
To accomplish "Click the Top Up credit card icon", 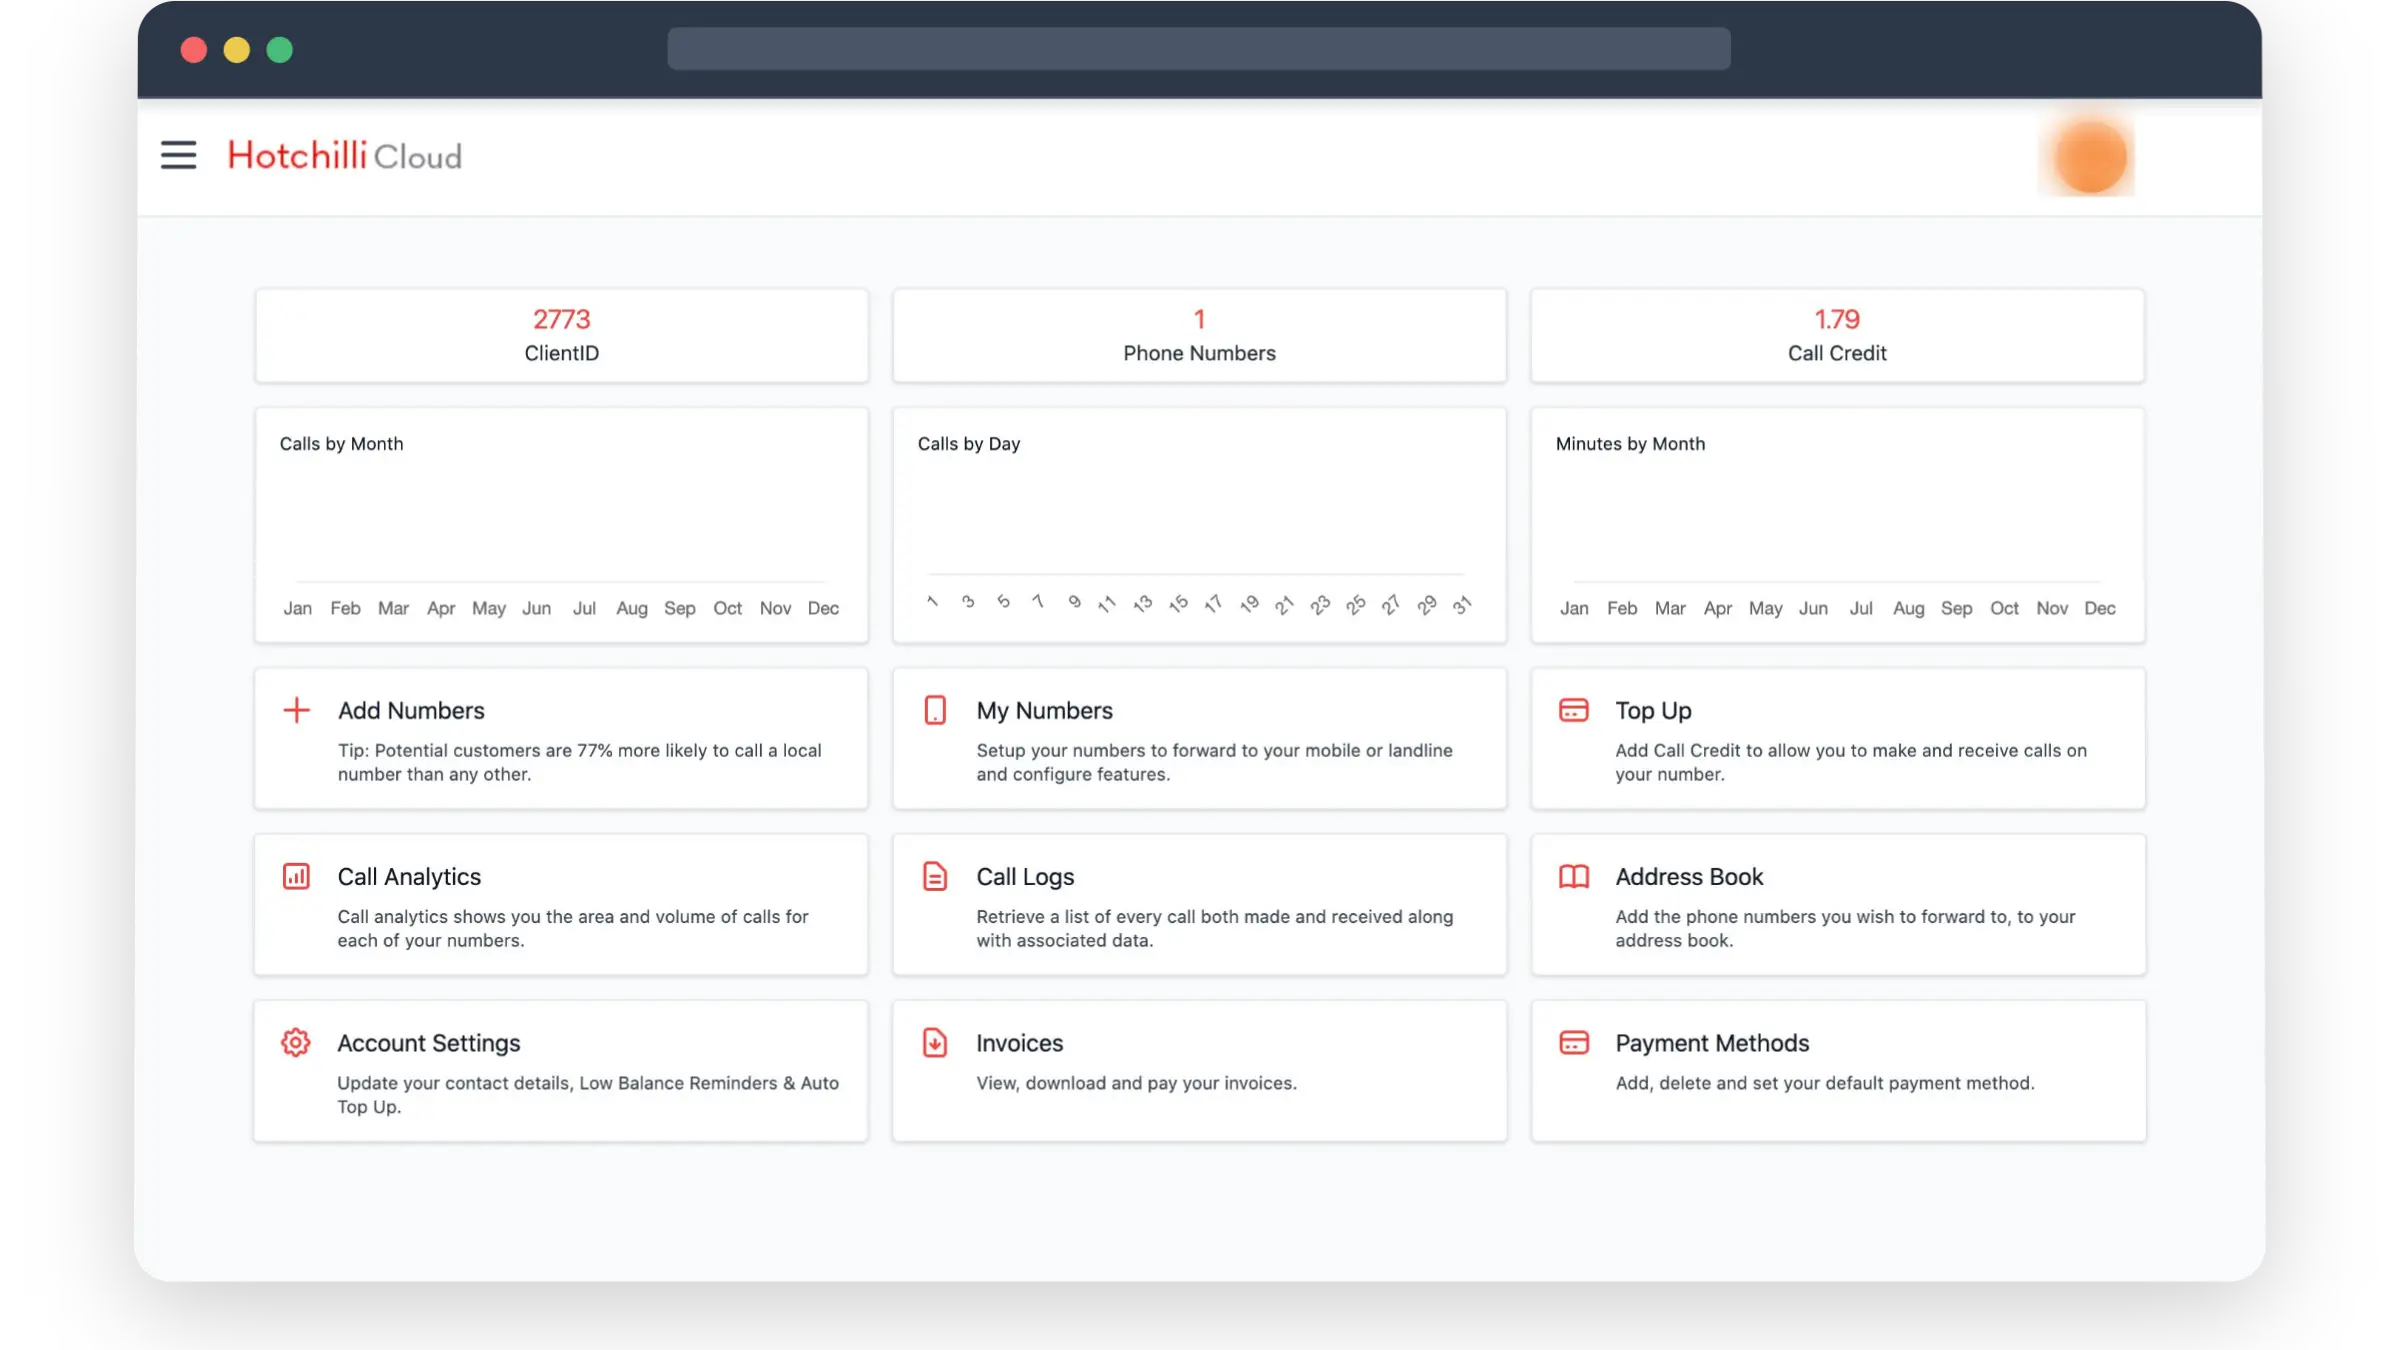I will pyautogui.click(x=1573, y=711).
